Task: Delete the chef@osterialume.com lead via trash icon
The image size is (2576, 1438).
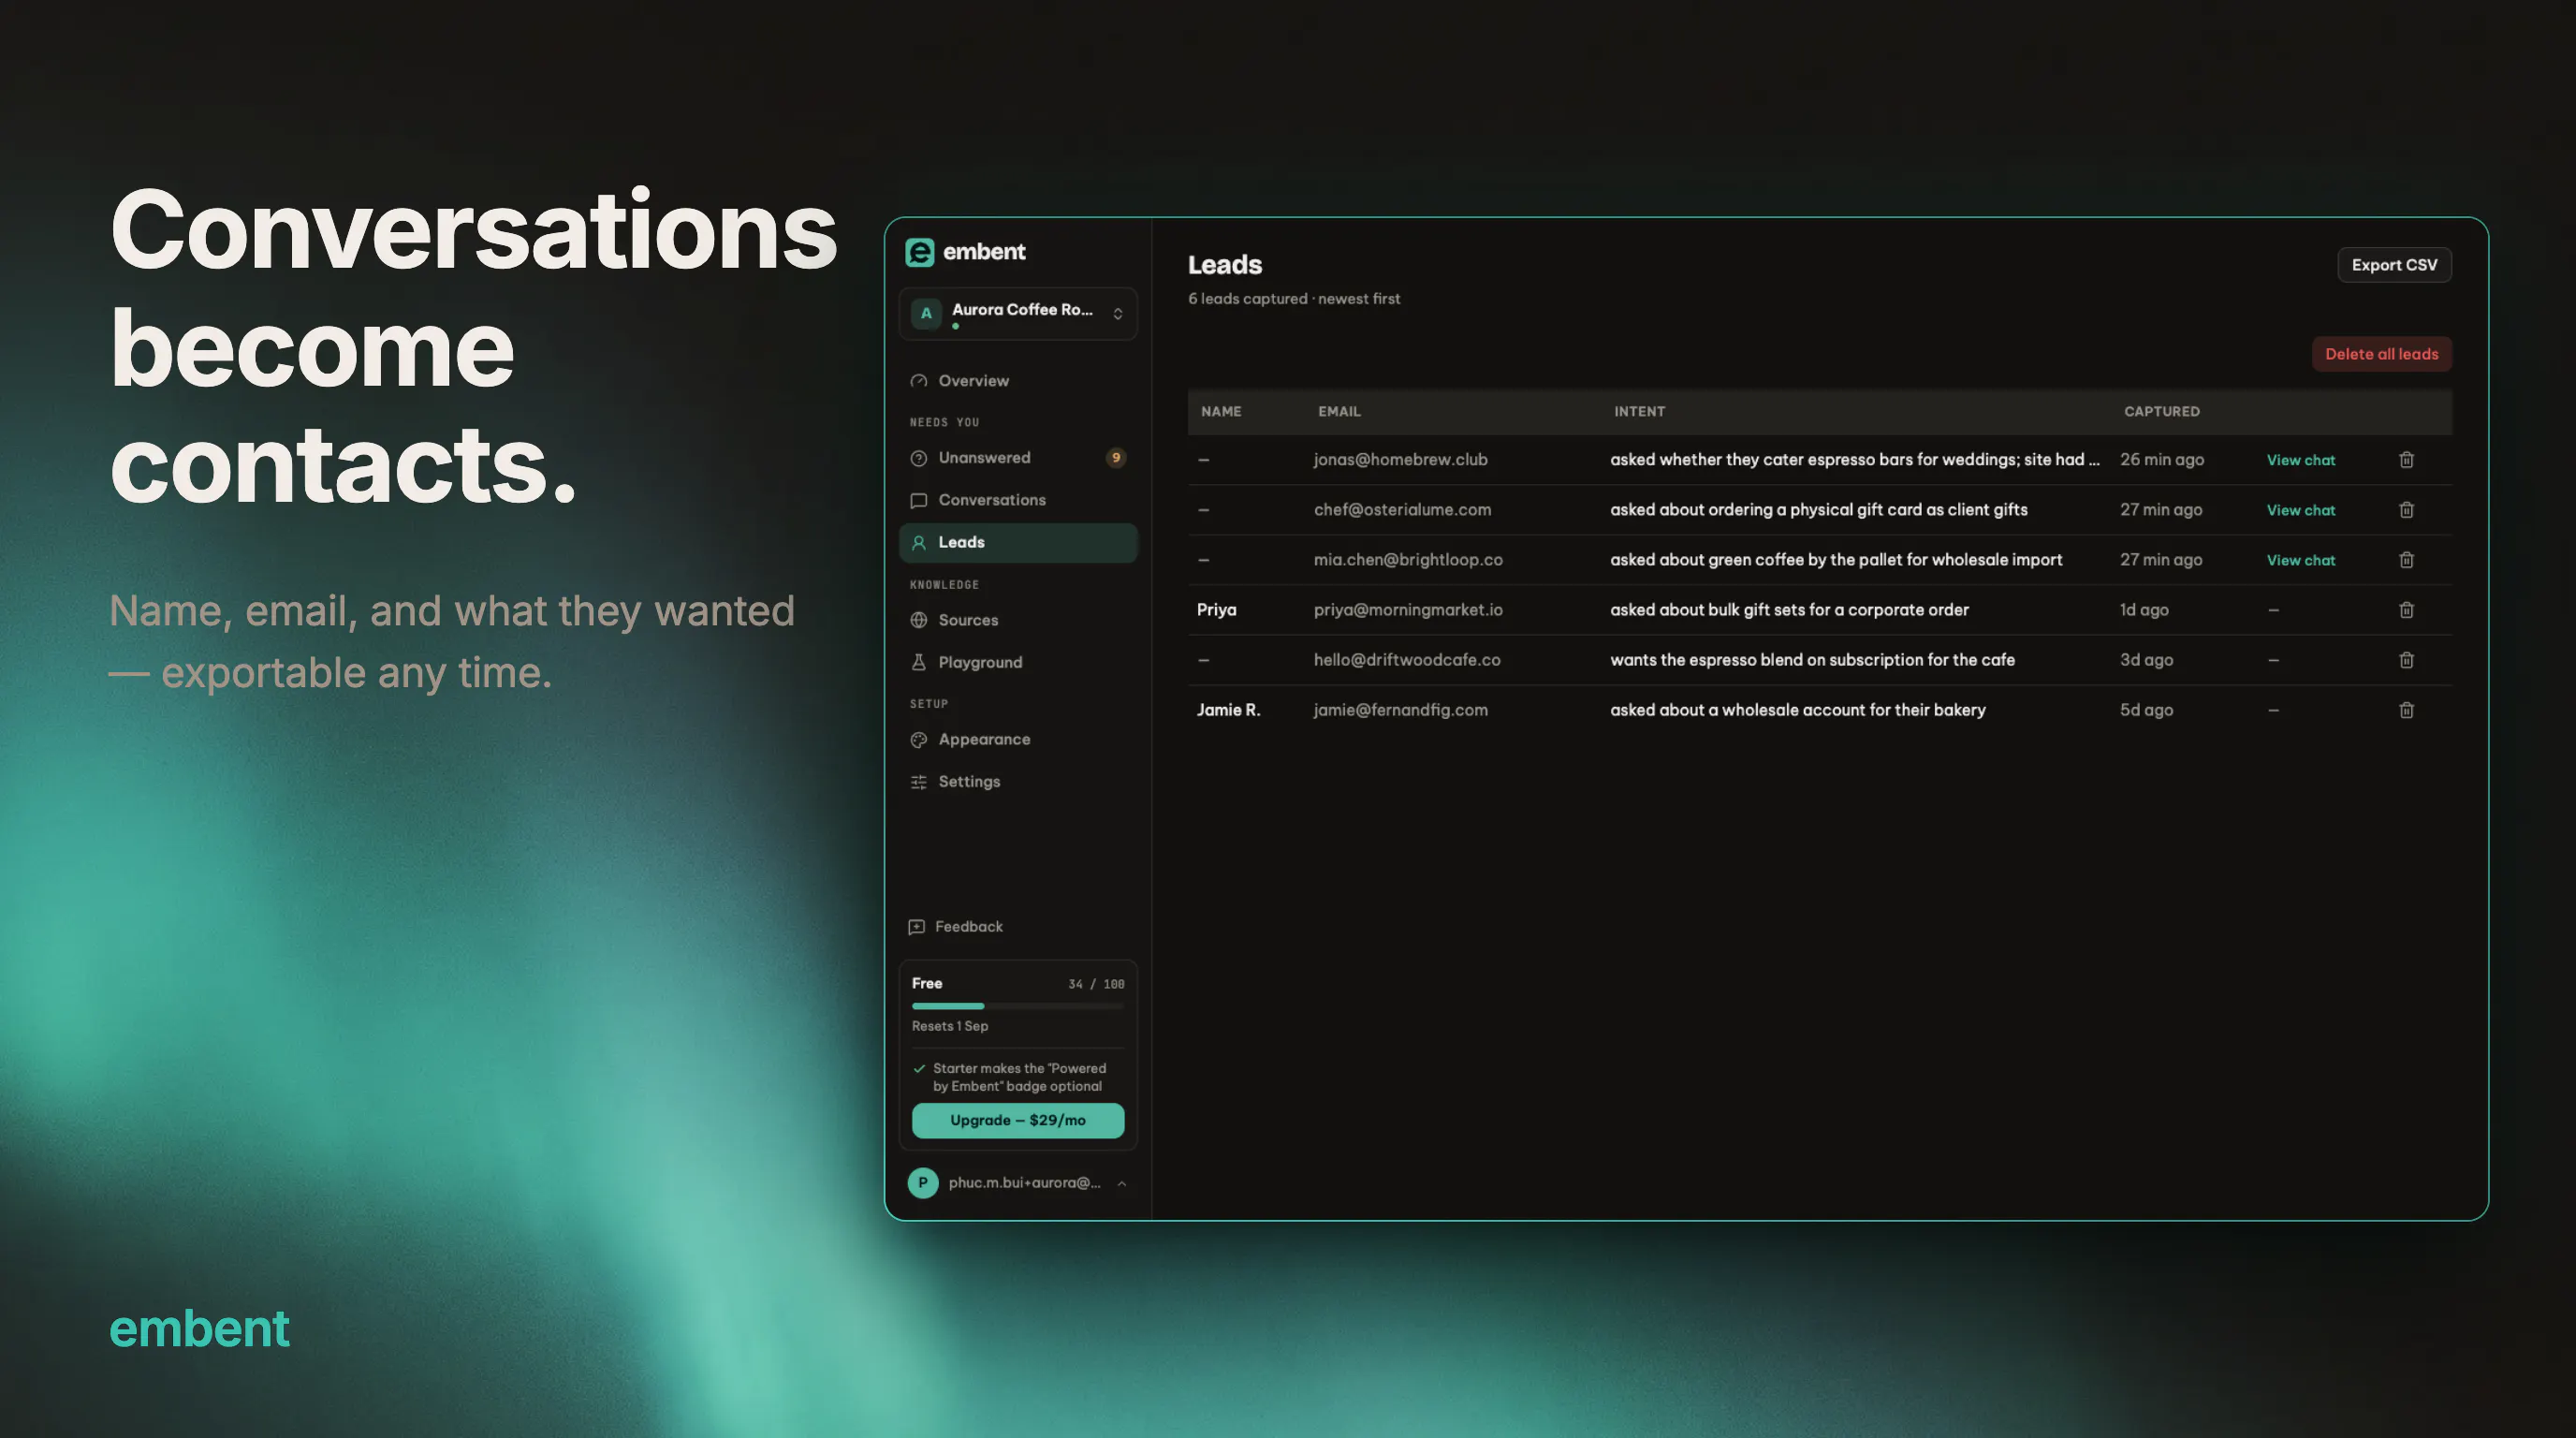Action: point(2406,510)
